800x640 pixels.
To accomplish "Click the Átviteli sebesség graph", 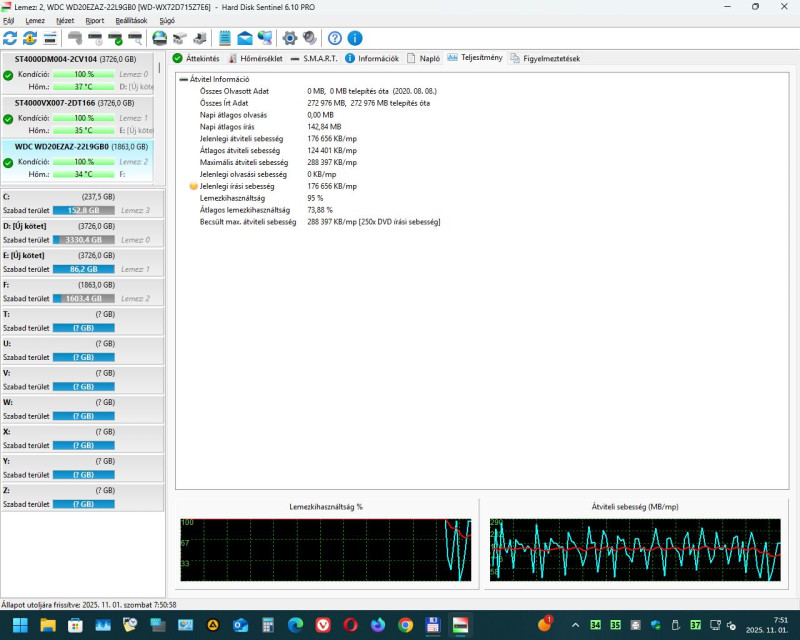I will 636,550.
